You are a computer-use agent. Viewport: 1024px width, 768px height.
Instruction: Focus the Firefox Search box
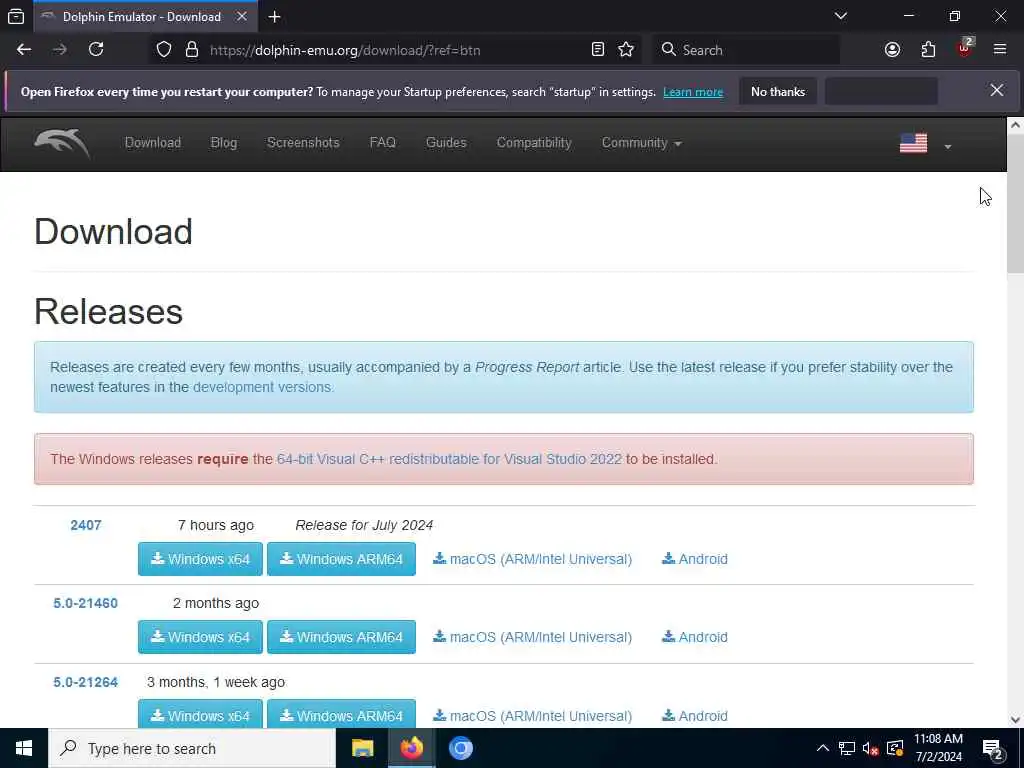coord(746,50)
